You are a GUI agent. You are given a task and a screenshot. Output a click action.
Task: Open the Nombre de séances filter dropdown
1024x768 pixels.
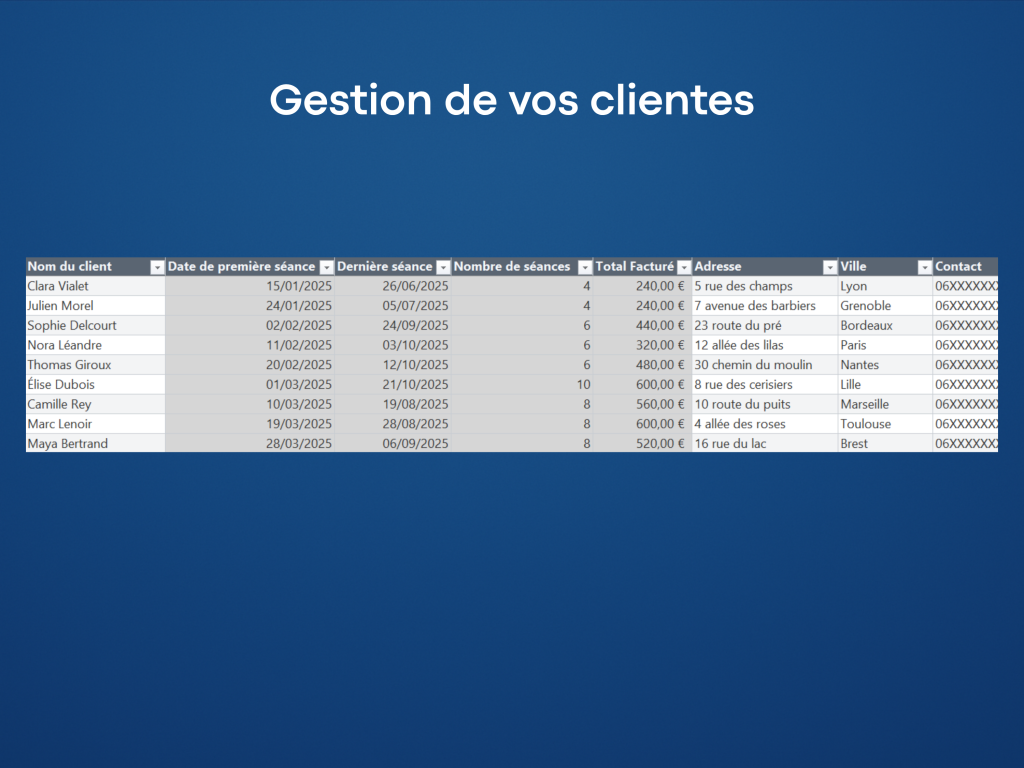(x=584, y=267)
